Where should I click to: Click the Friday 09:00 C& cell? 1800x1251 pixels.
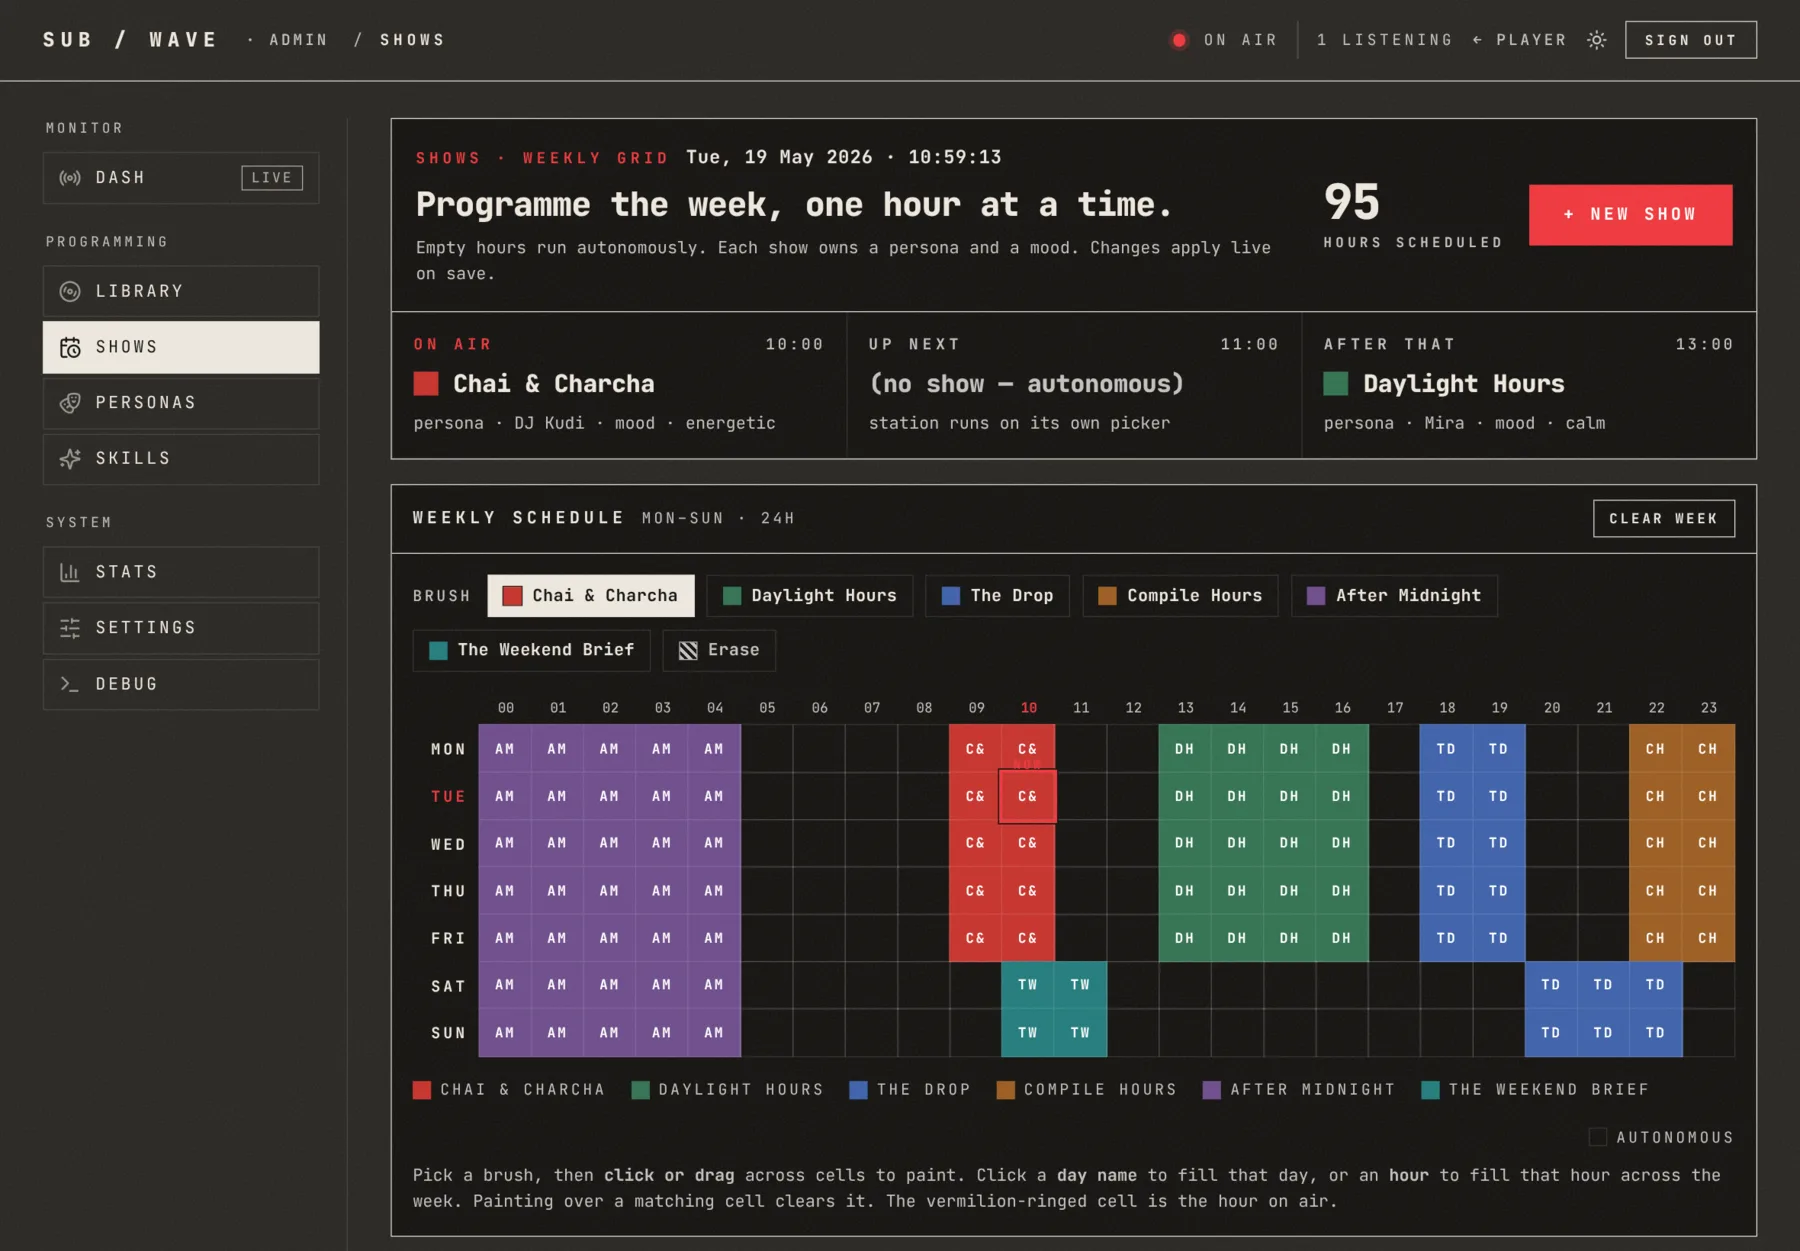point(975,938)
